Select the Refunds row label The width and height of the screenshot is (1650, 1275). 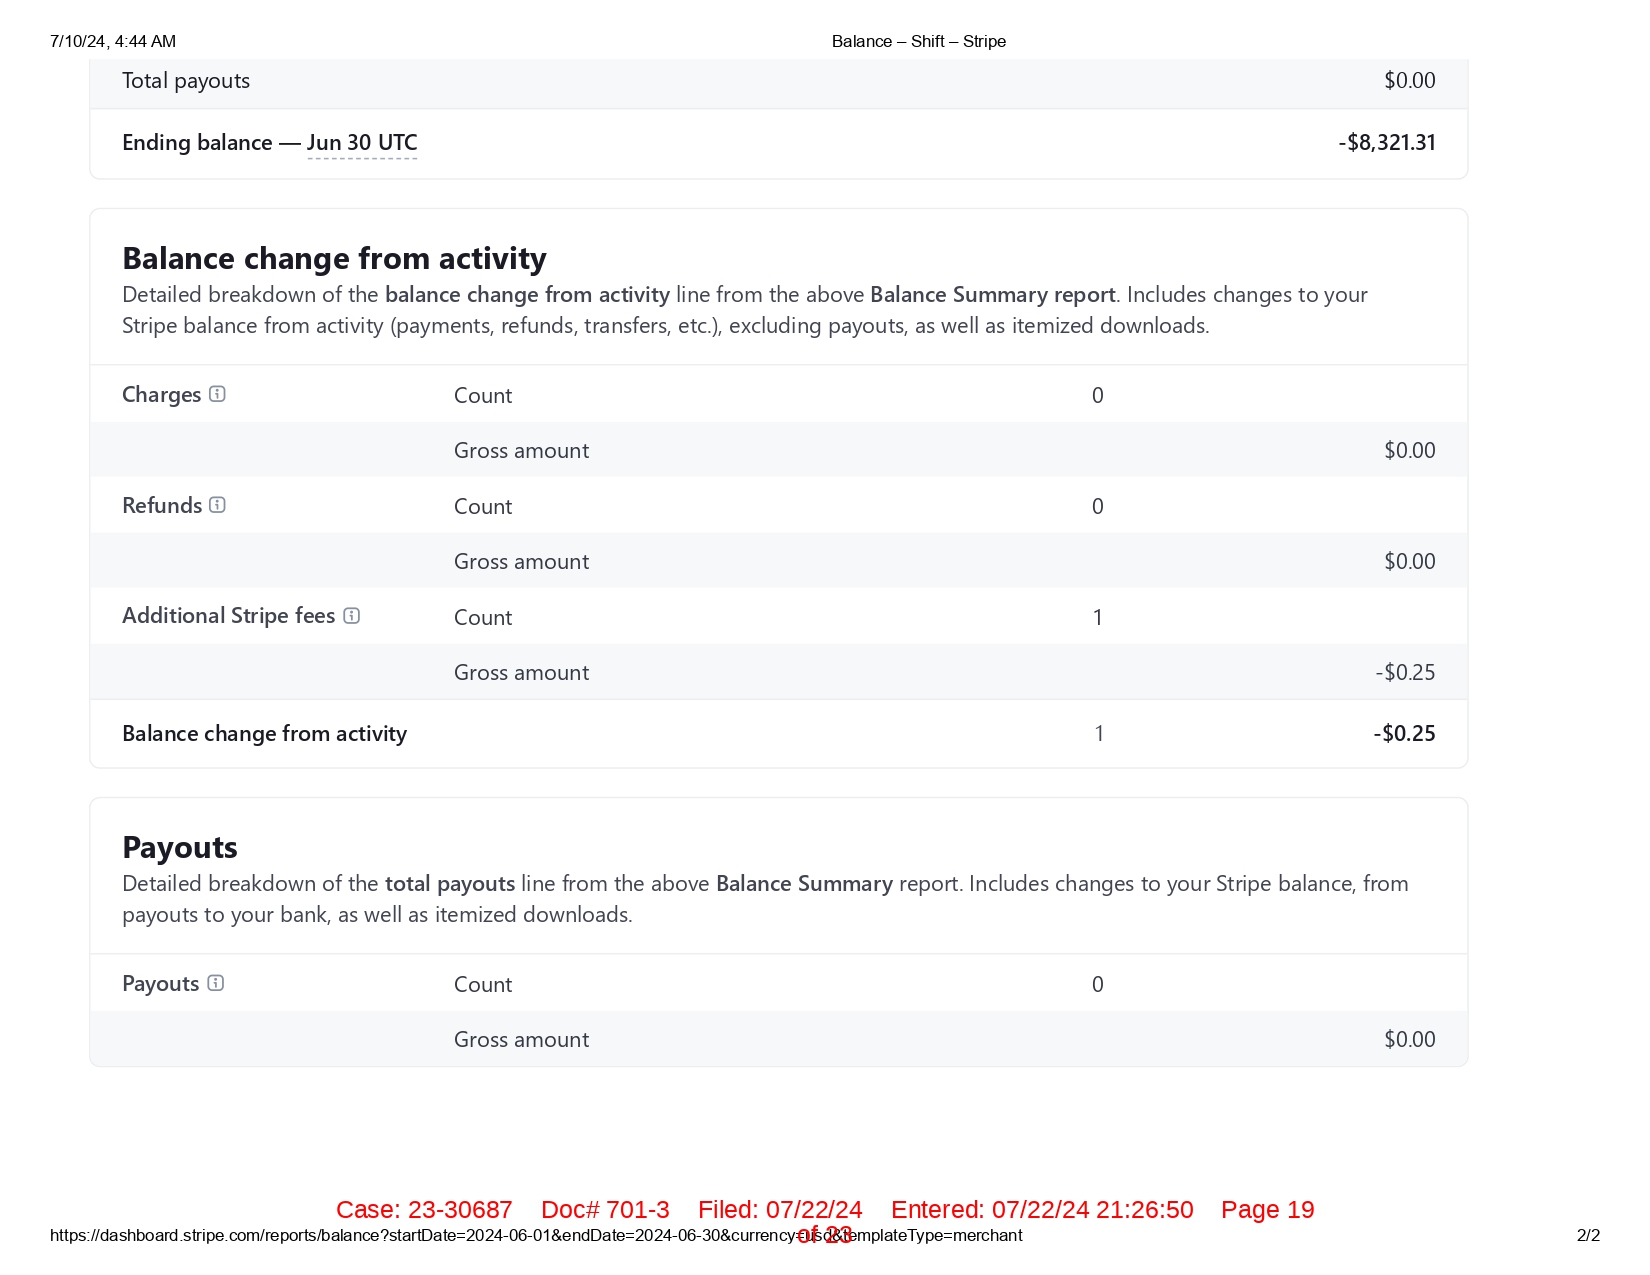[x=162, y=506]
